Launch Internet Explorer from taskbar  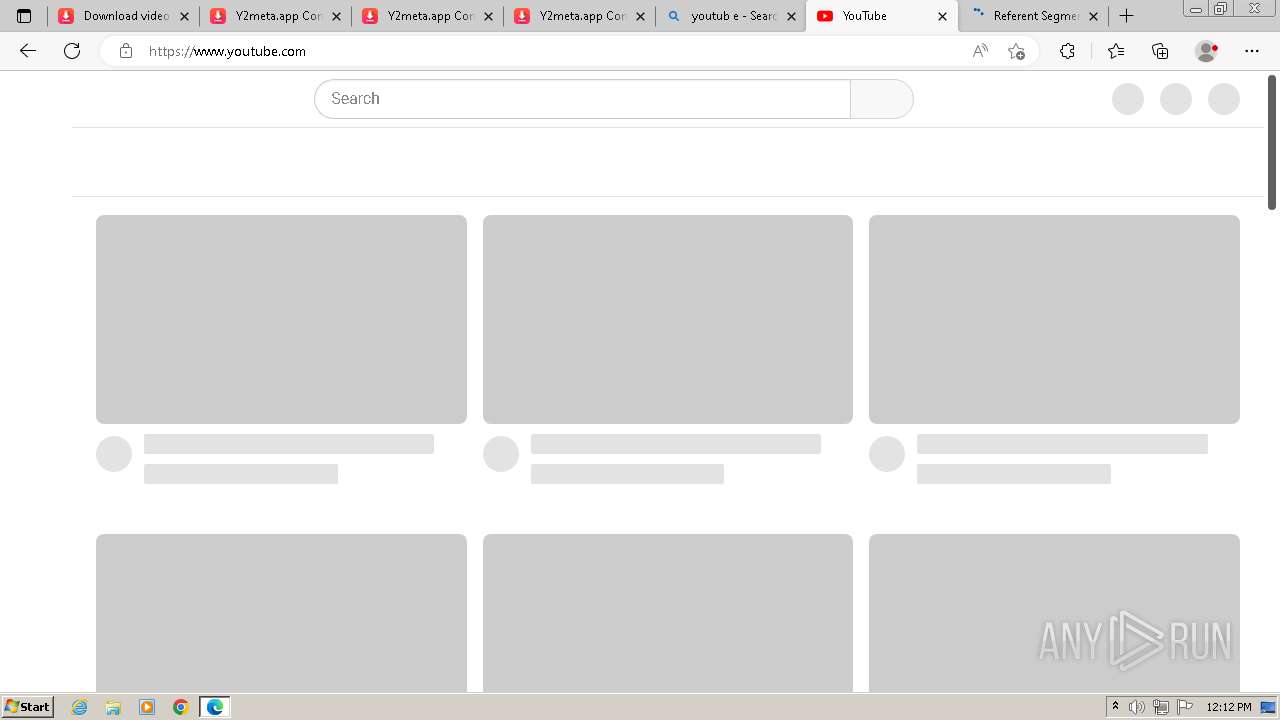coord(79,707)
